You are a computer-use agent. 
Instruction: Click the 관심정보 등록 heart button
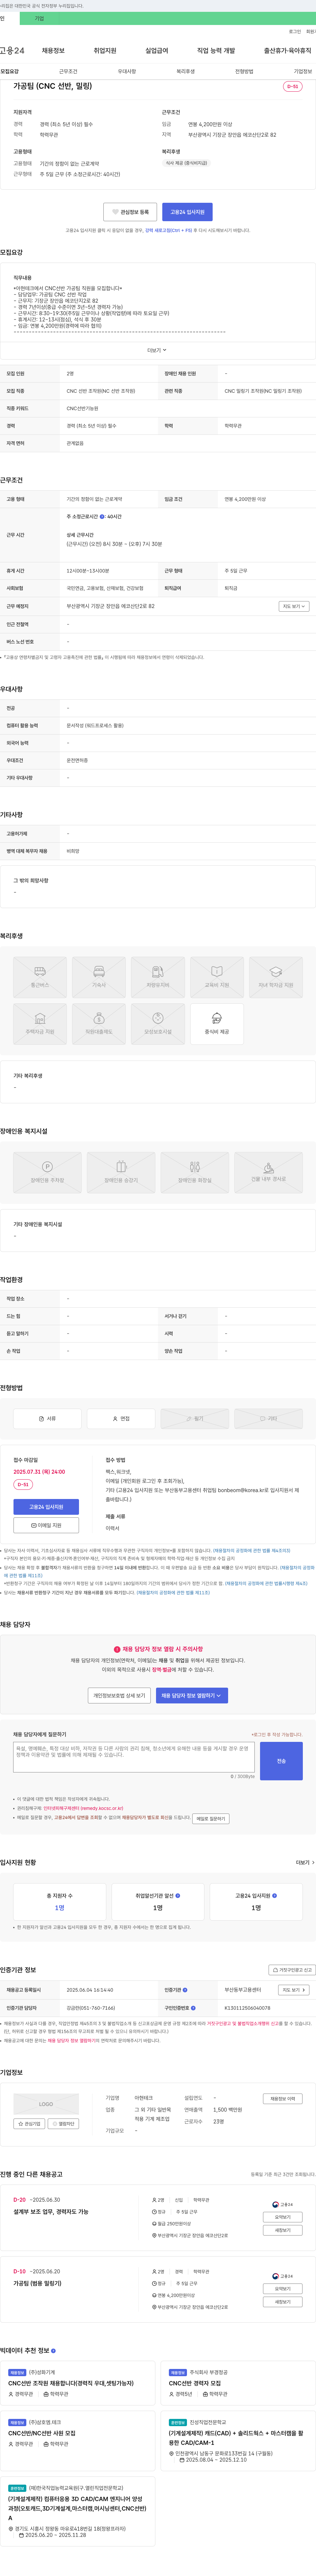[x=130, y=212]
